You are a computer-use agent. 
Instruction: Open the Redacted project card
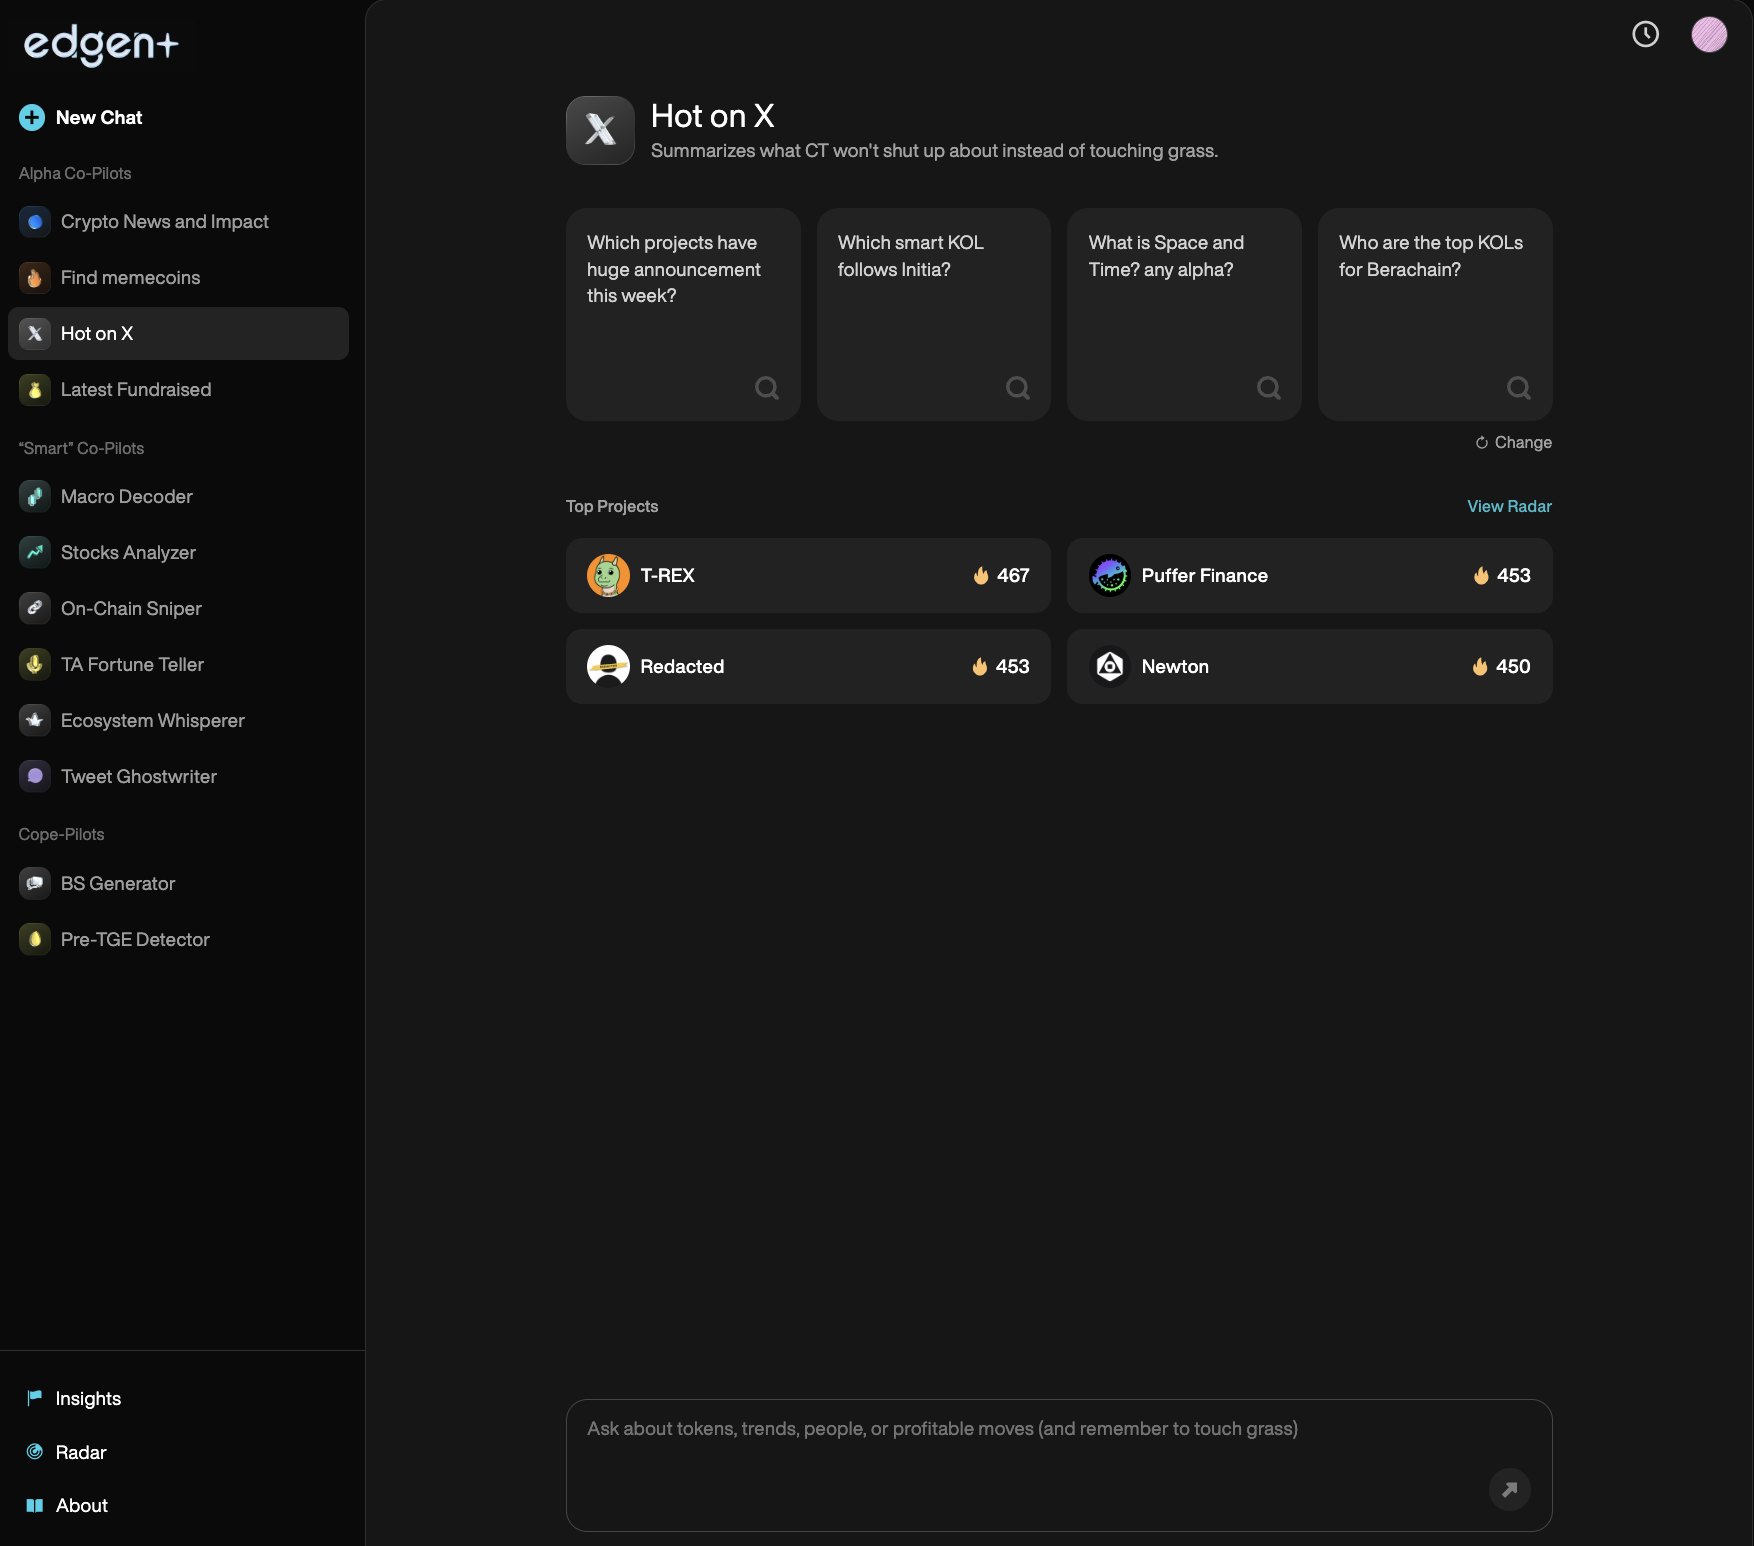[807, 667]
